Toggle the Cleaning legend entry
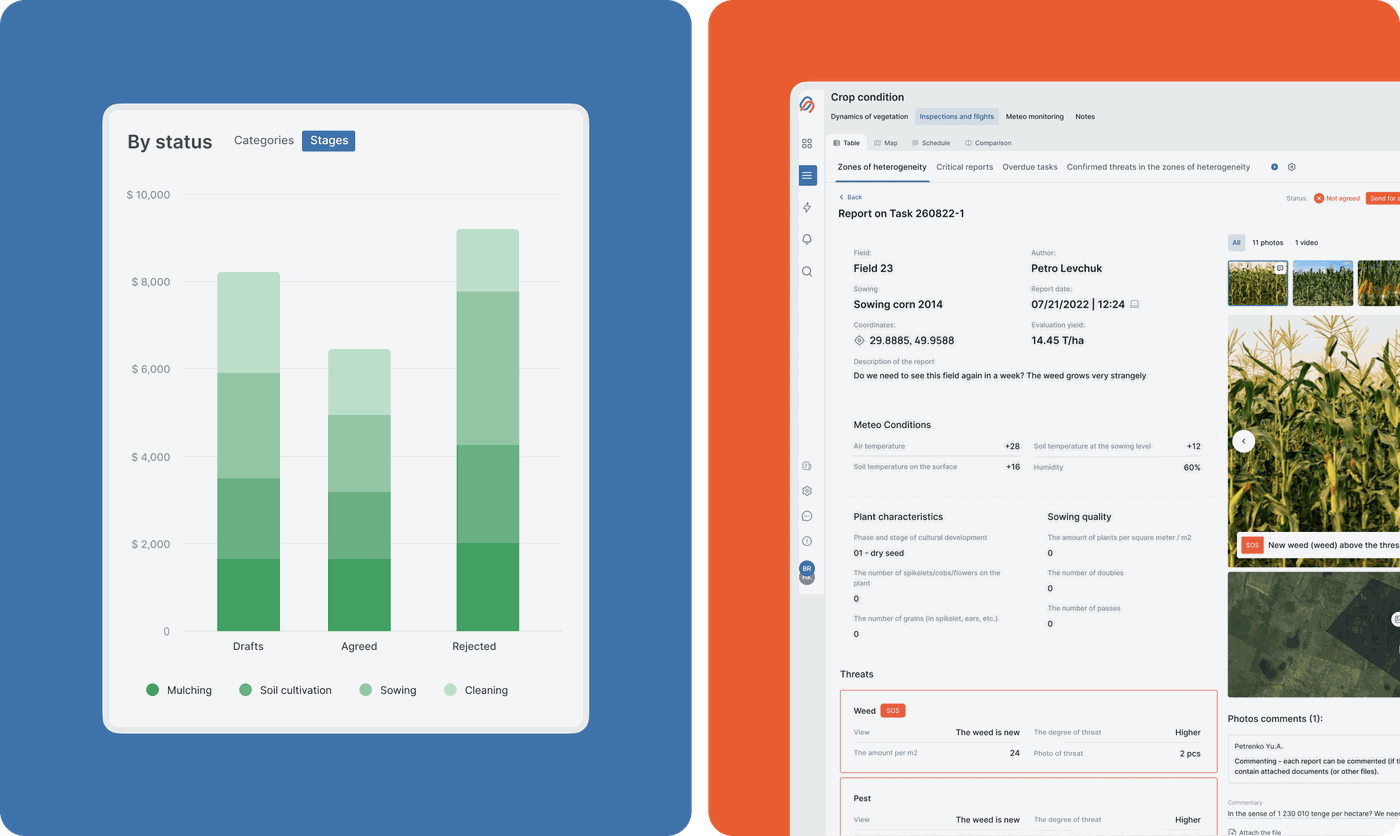1400x836 pixels. pos(476,690)
